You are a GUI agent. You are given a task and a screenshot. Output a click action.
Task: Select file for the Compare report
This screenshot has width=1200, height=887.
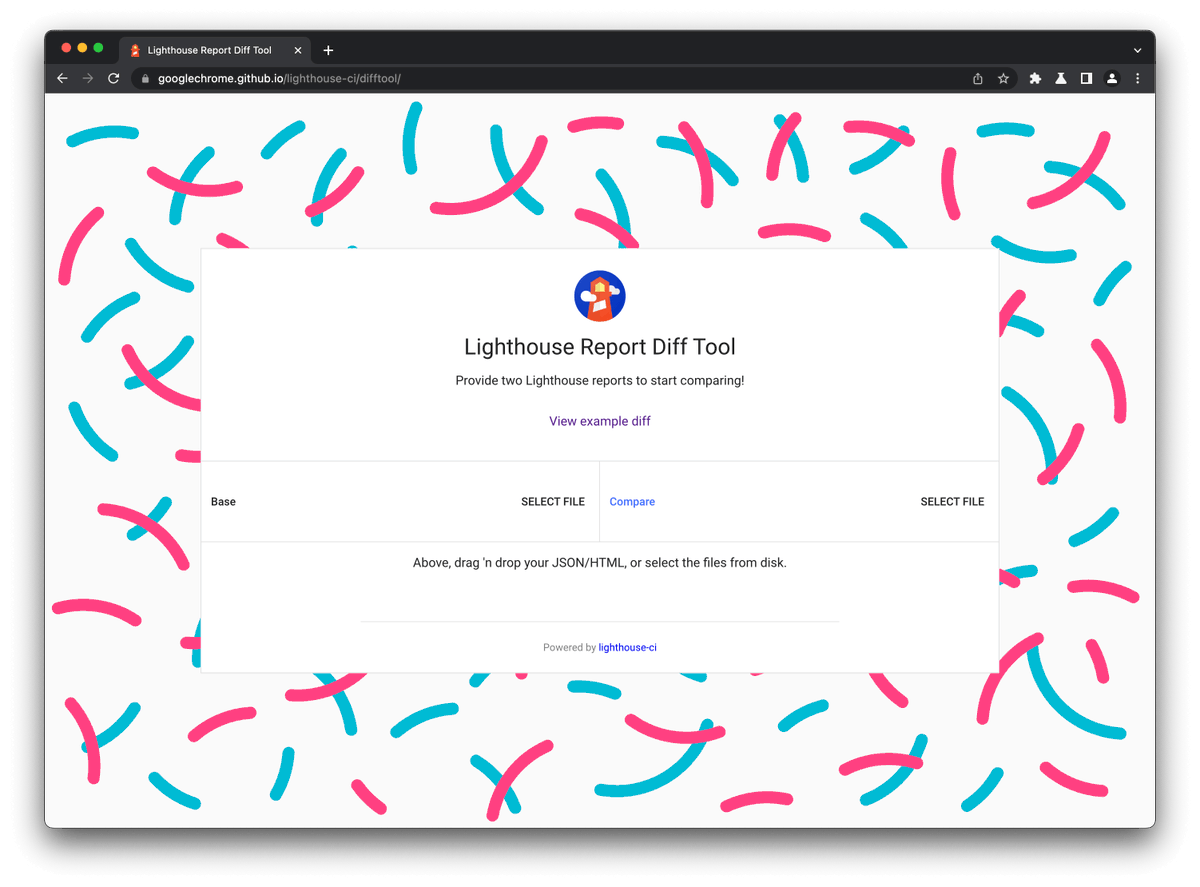coord(952,502)
